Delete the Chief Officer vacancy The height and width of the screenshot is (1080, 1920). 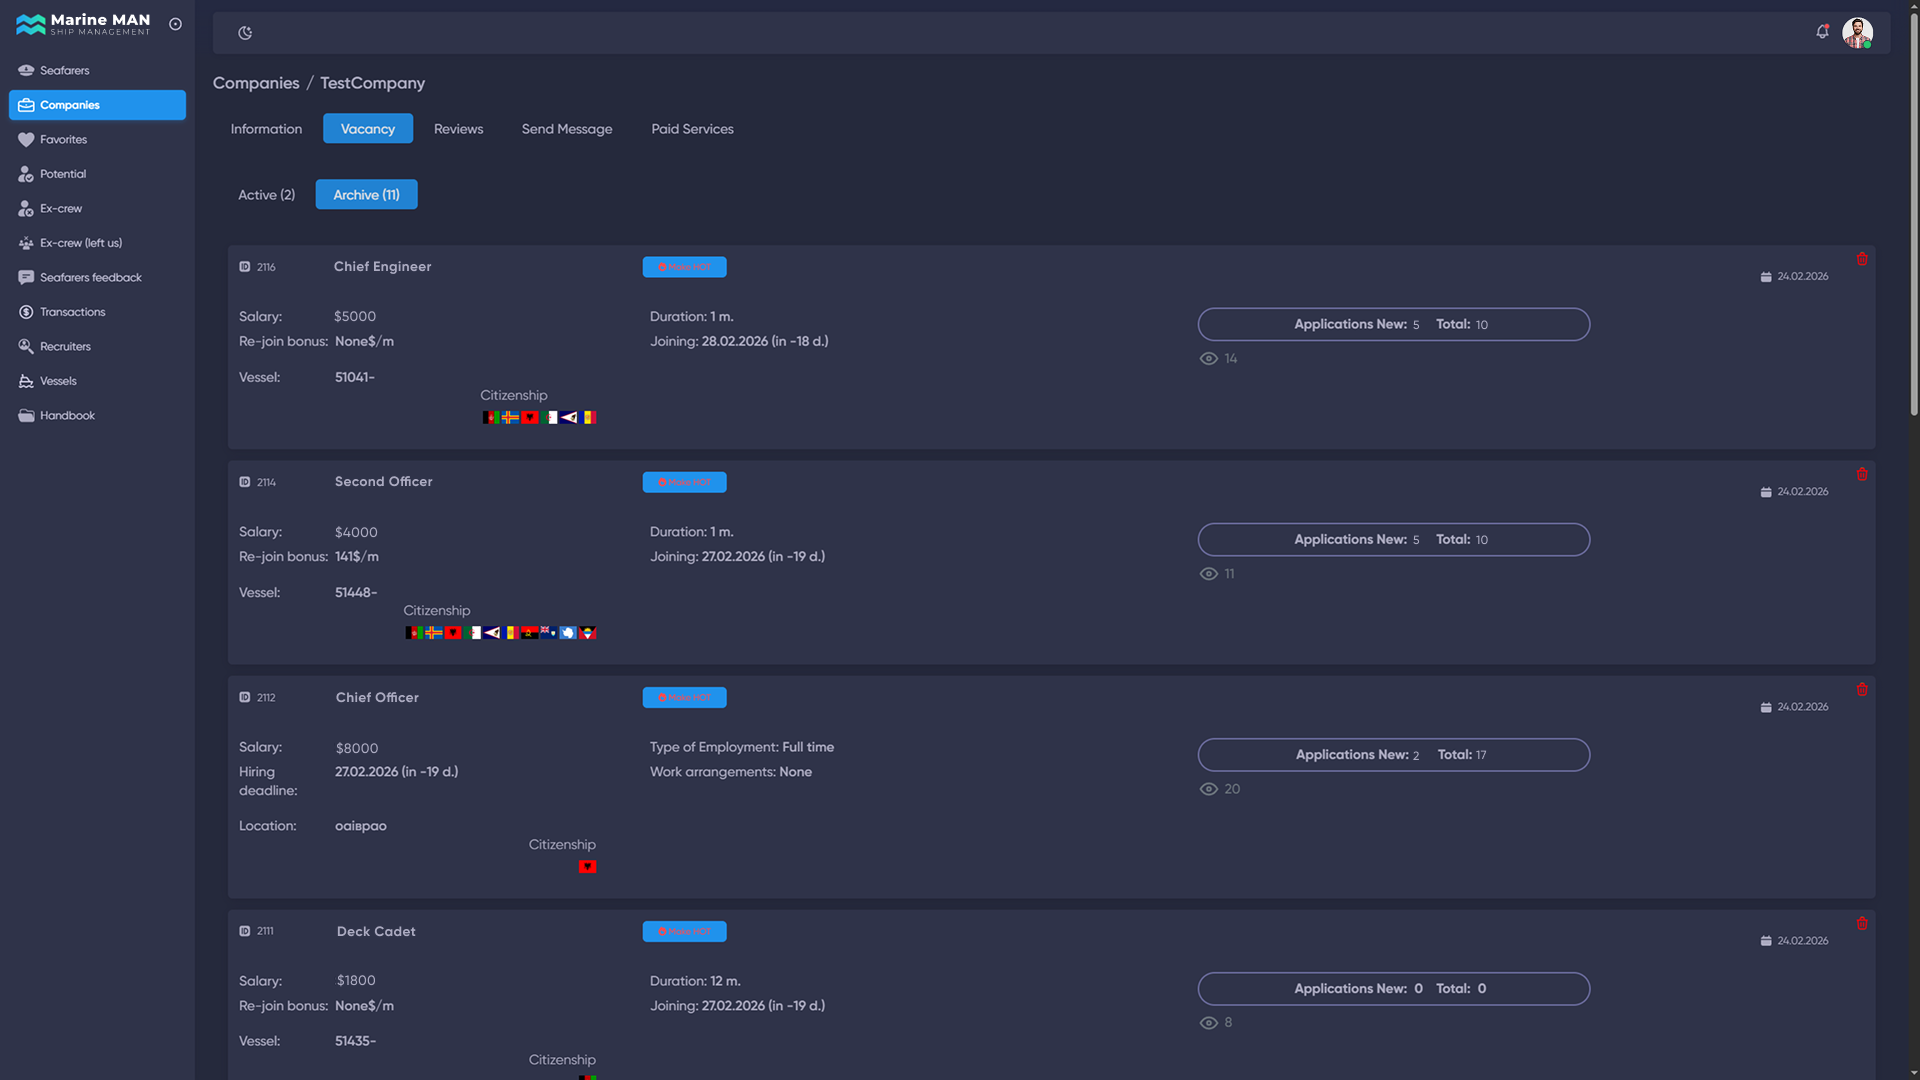click(1862, 690)
